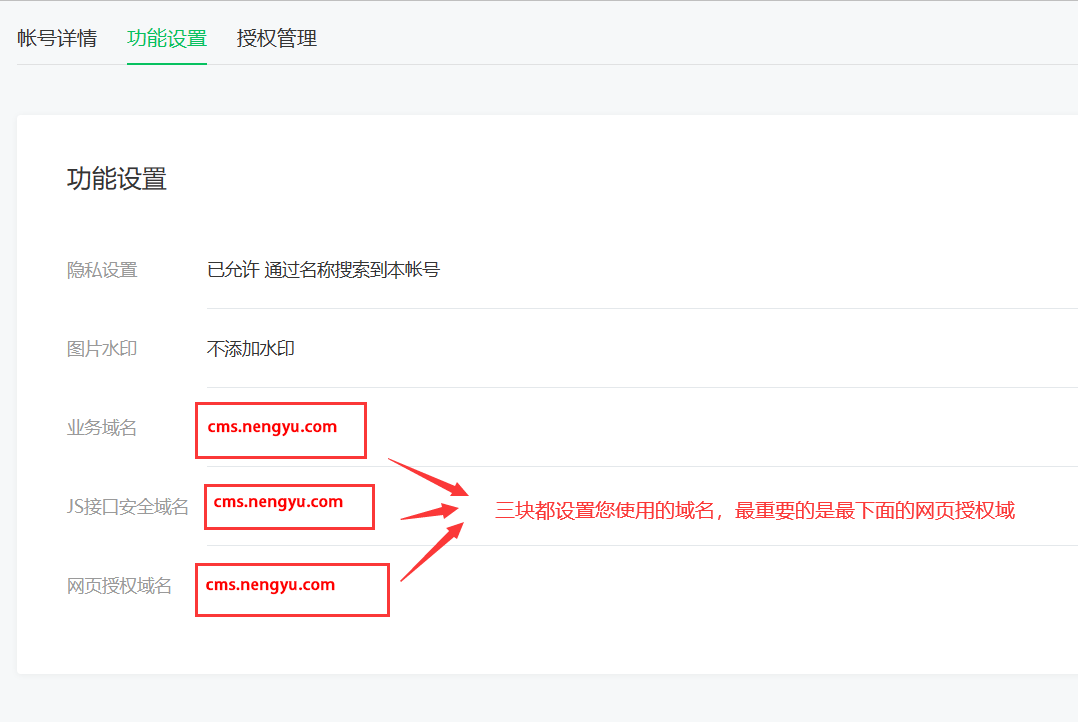Click the bottom red arrow from 网页授权域名
1078x722 pixels.
tap(432, 550)
